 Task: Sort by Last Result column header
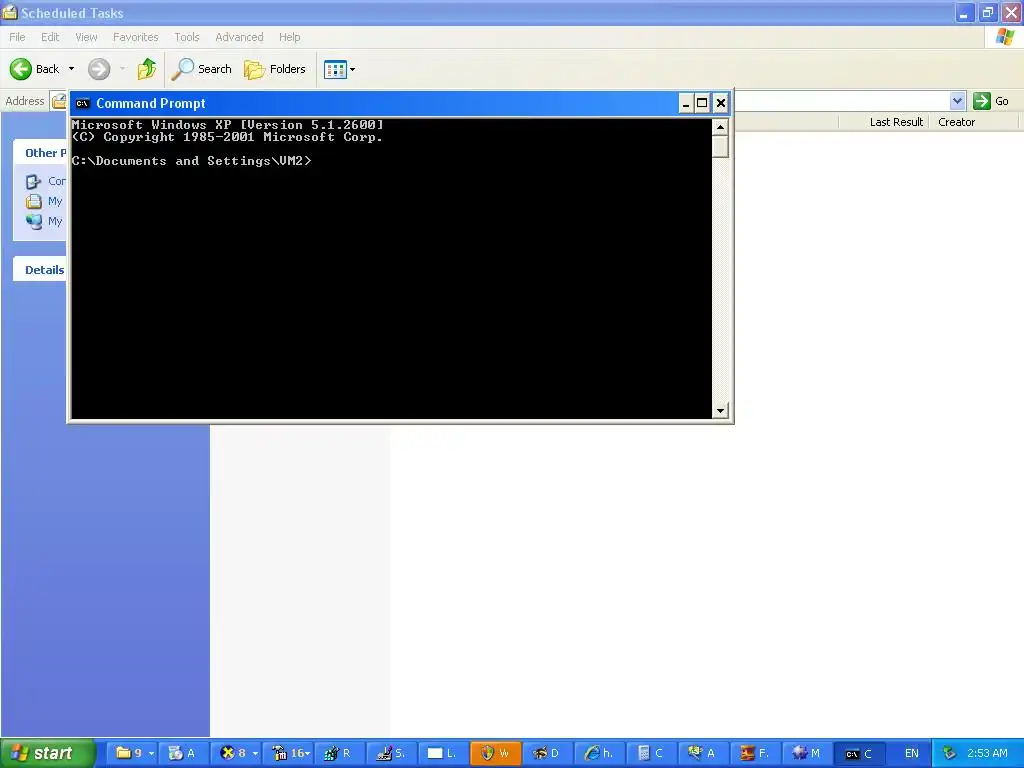click(x=896, y=122)
